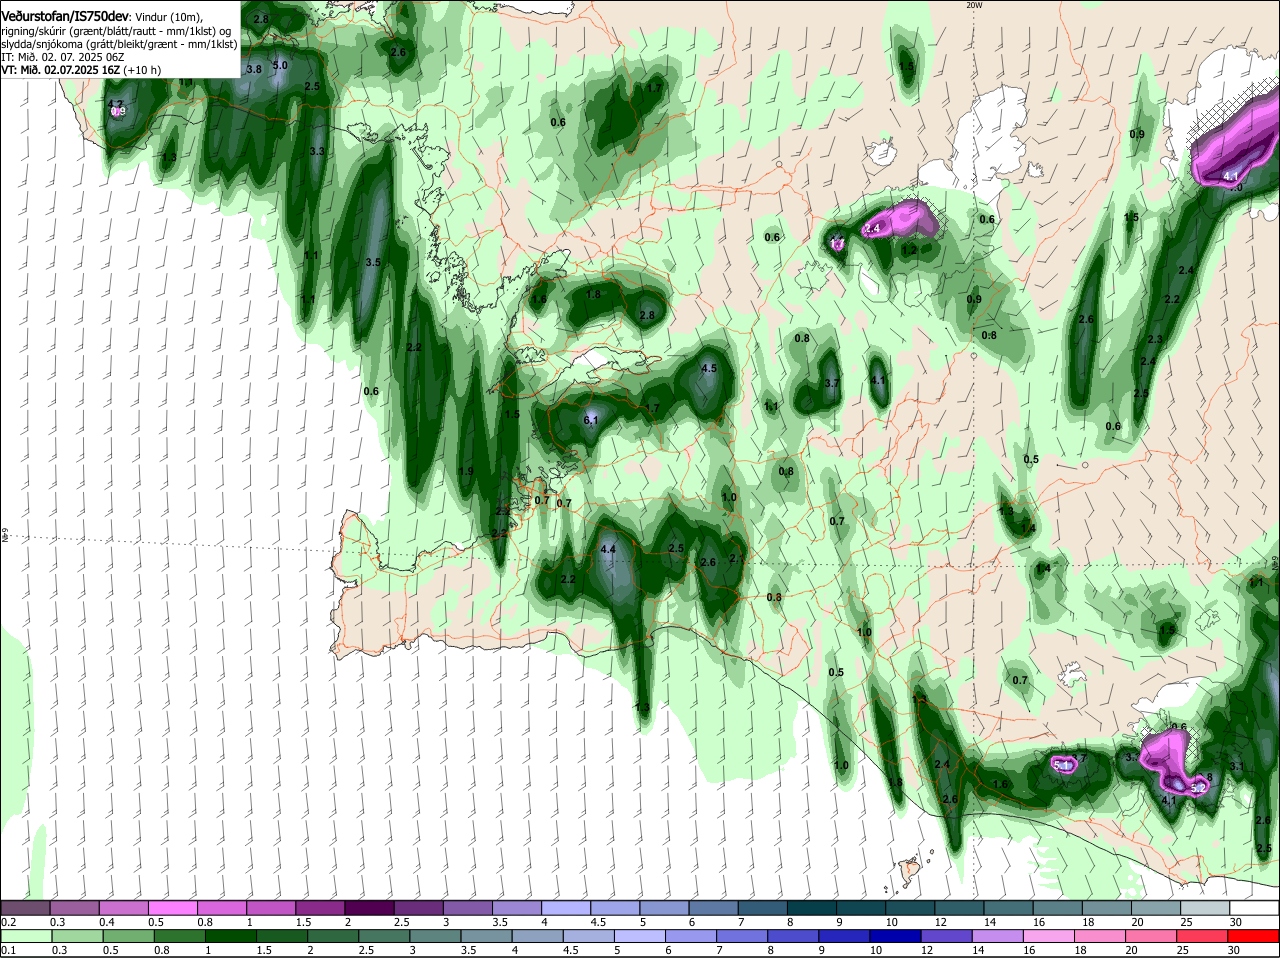Click the 5.2 value in the purple snow area
The height and width of the screenshot is (958, 1280).
(1198, 788)
